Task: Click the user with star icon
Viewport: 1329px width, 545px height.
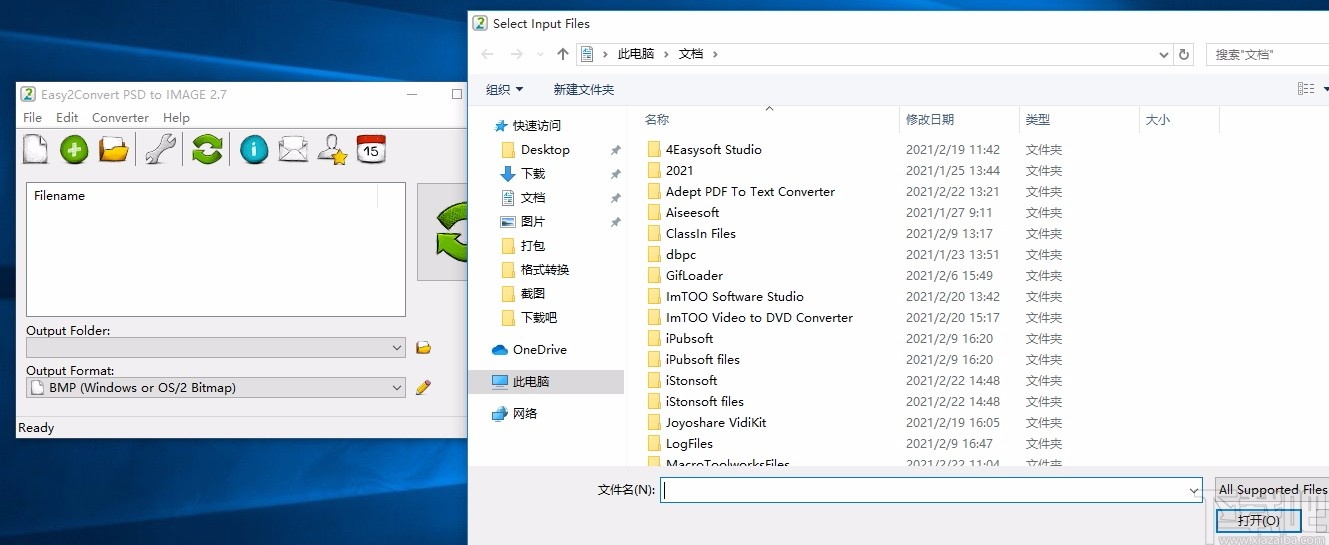Action: [332, 150]
